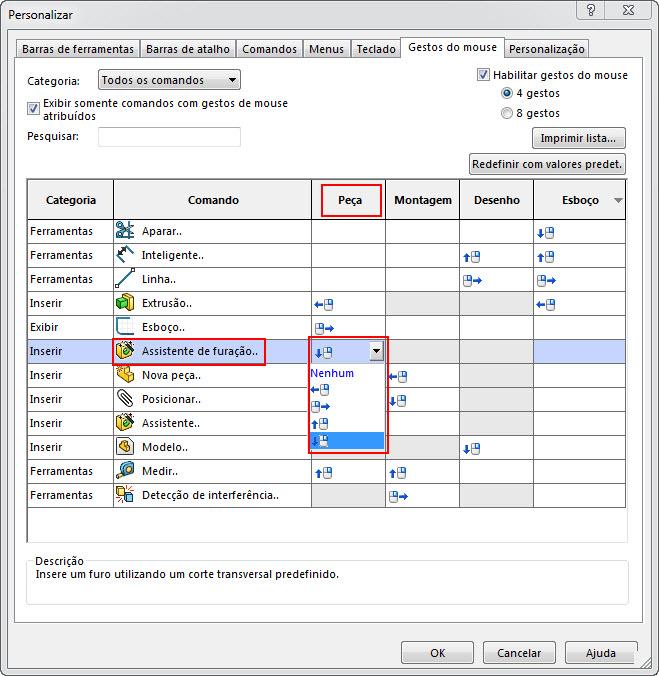Screen dimensions: 659x676
Task: Click the Posicionar paperclip icon
Action: 125,399
